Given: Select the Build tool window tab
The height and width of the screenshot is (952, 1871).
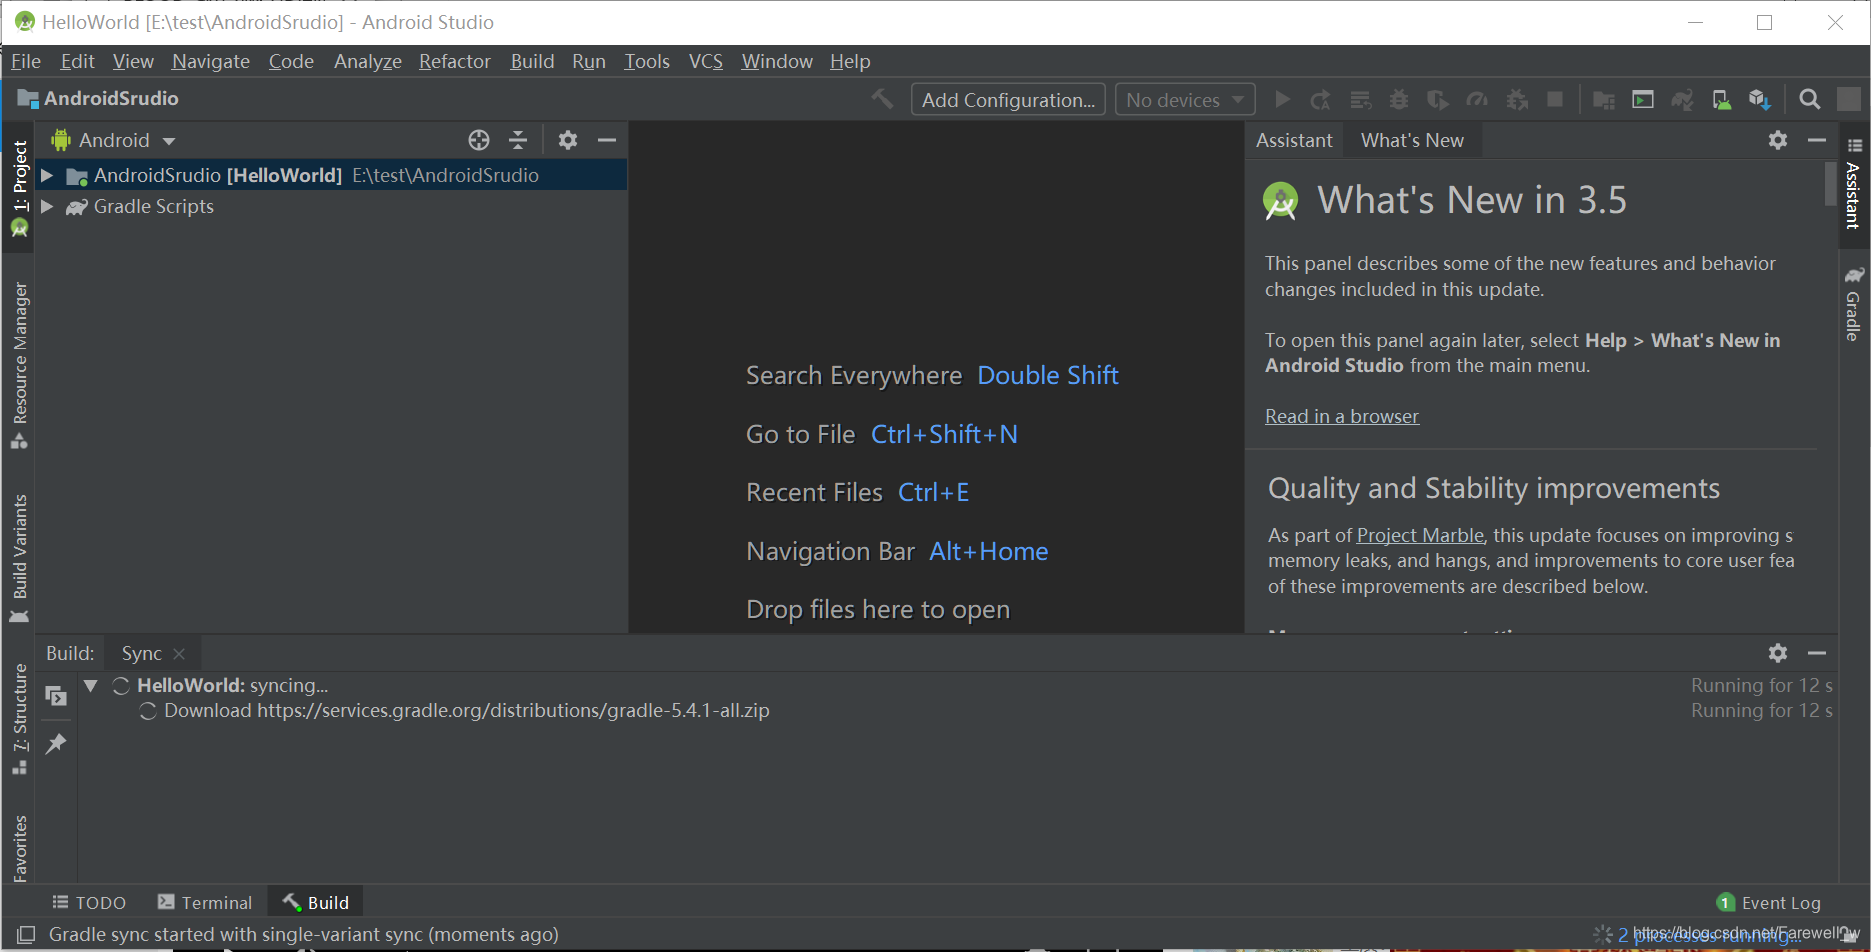Looking at the screenshot, I should point(316,902).
